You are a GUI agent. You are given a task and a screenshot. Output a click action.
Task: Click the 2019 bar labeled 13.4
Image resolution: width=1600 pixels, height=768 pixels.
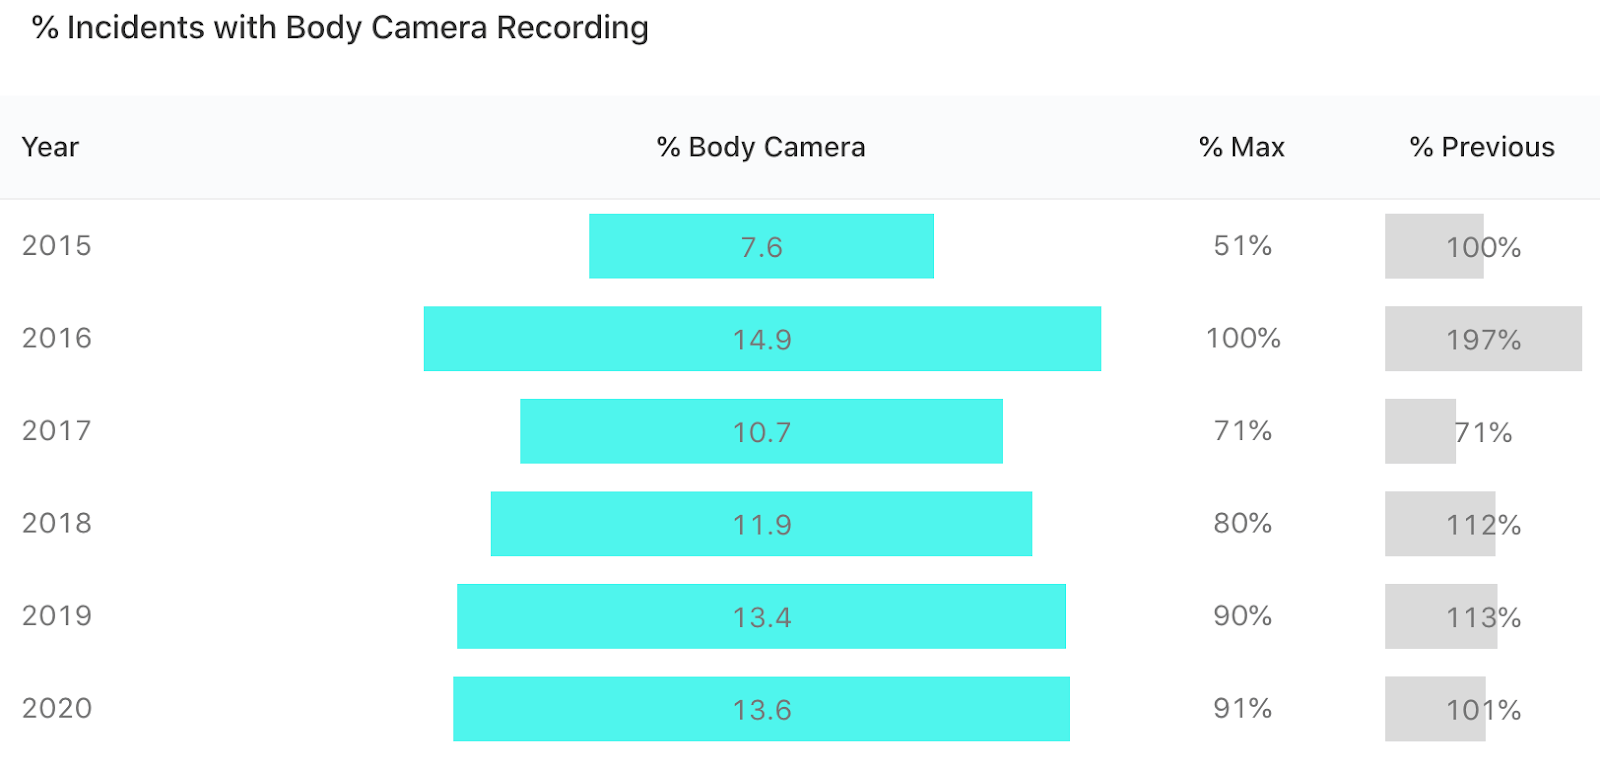[761, 616]
